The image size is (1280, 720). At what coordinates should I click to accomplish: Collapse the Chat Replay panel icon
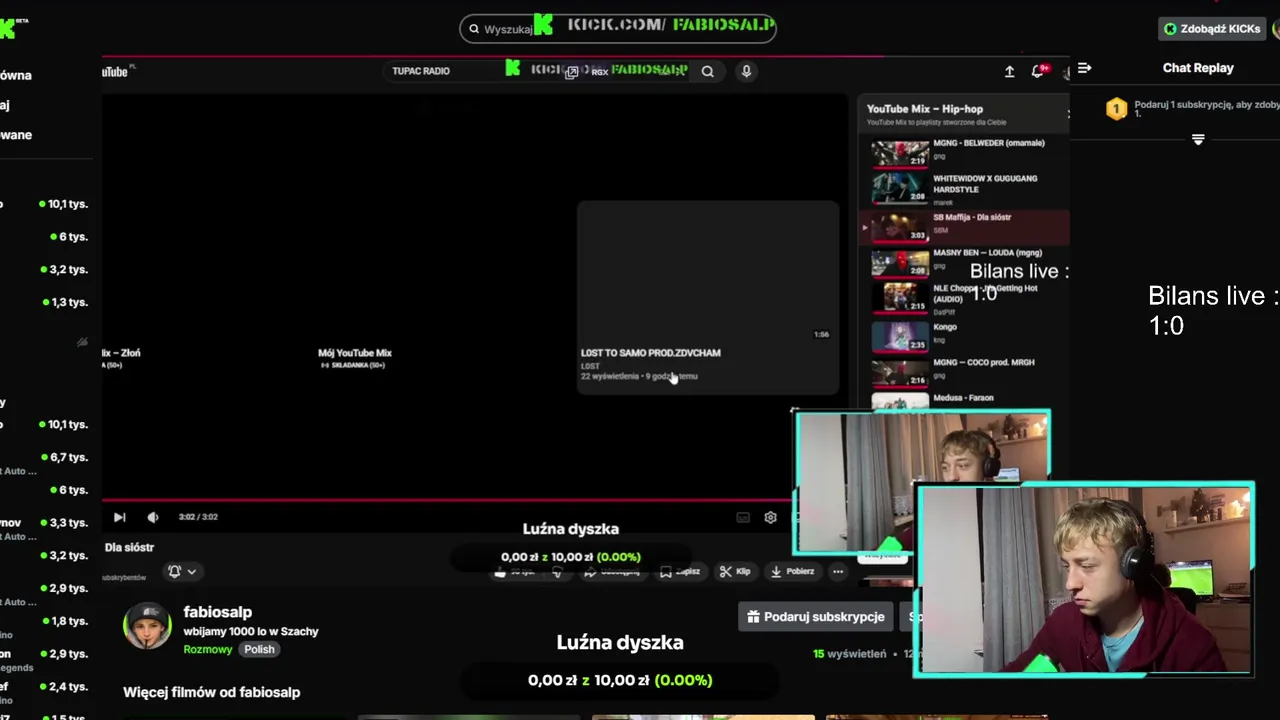coord(1084,68)
